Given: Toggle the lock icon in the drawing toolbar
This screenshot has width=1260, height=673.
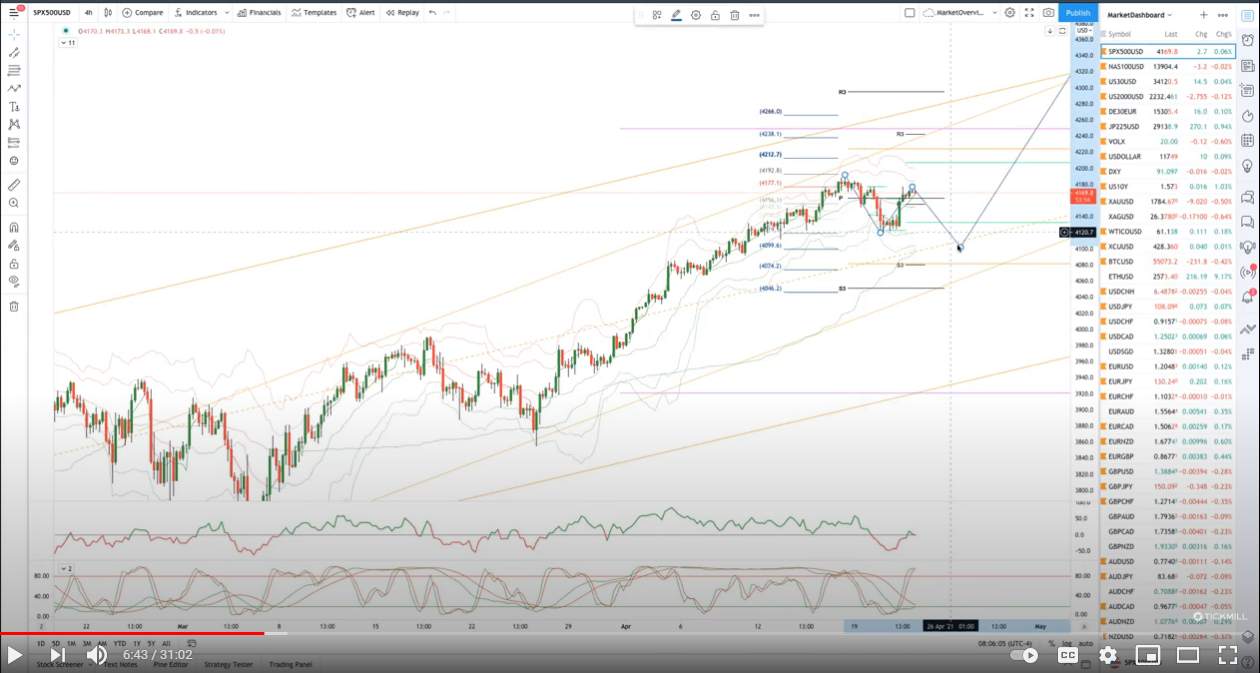Looking at the screenshot, I should tap(715, 15).
